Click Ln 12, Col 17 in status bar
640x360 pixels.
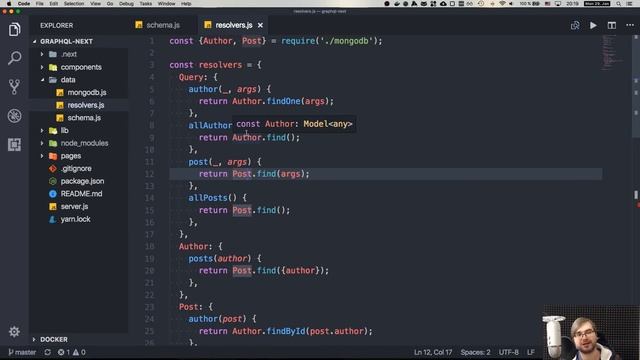[x=433, y=352]
